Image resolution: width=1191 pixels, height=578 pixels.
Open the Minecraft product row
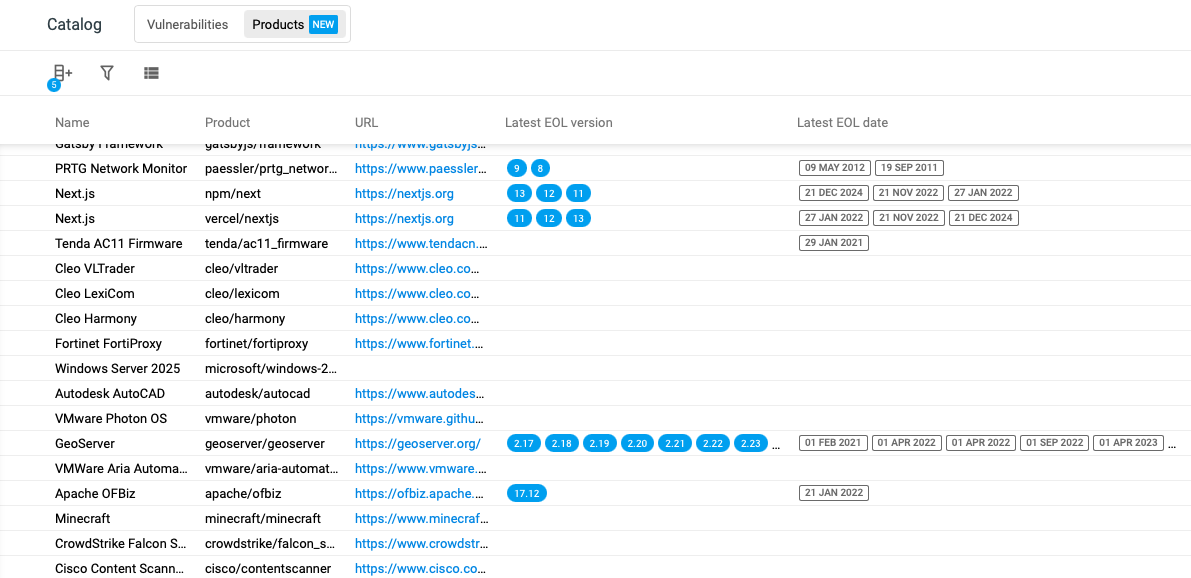(82, 518)
